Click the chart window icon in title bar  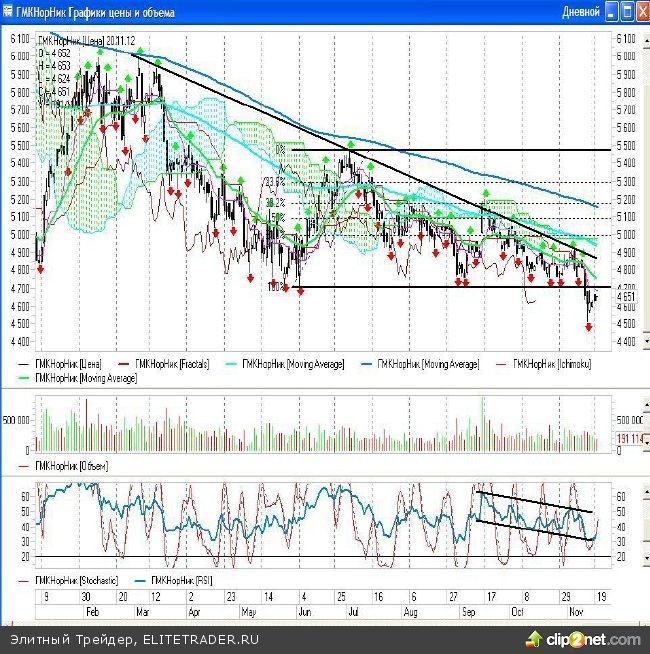click(8, 12)
